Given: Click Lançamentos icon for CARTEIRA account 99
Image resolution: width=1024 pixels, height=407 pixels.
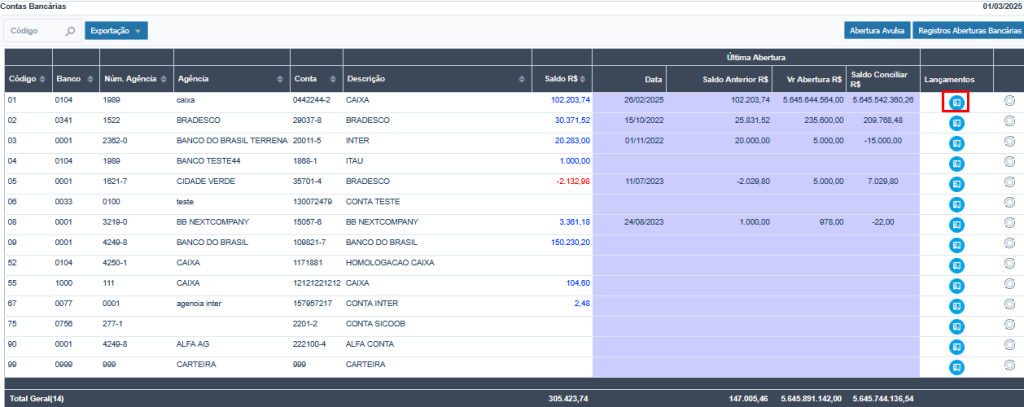Looking at the screenshot, I should (x=956, y=367).
